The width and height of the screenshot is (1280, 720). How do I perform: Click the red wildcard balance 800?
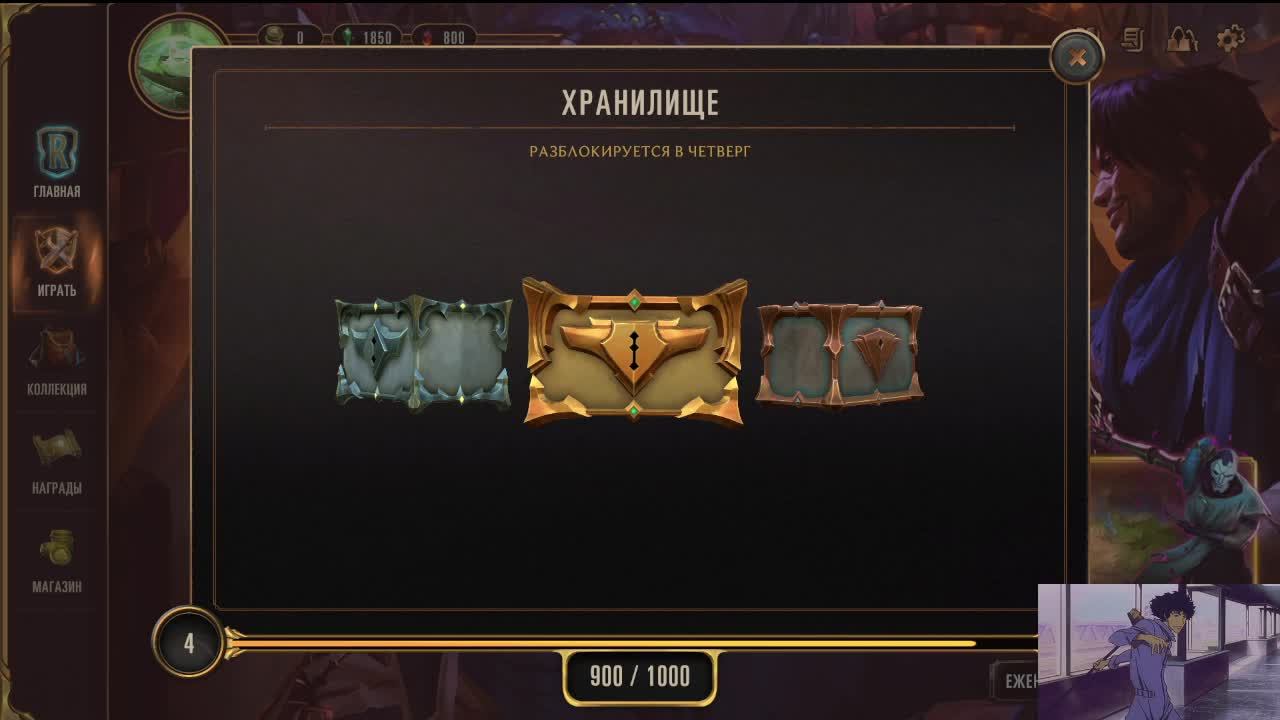point(446,37)
